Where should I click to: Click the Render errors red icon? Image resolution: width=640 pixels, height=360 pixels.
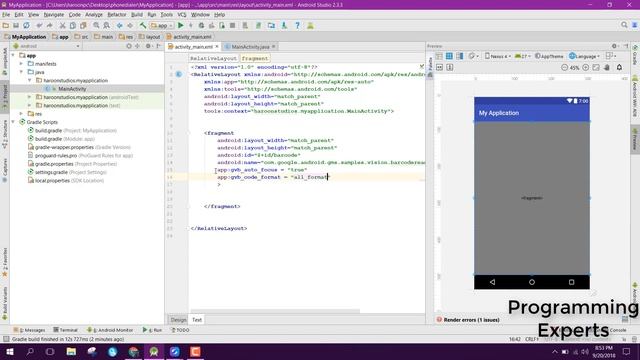[x=439, y=320]
